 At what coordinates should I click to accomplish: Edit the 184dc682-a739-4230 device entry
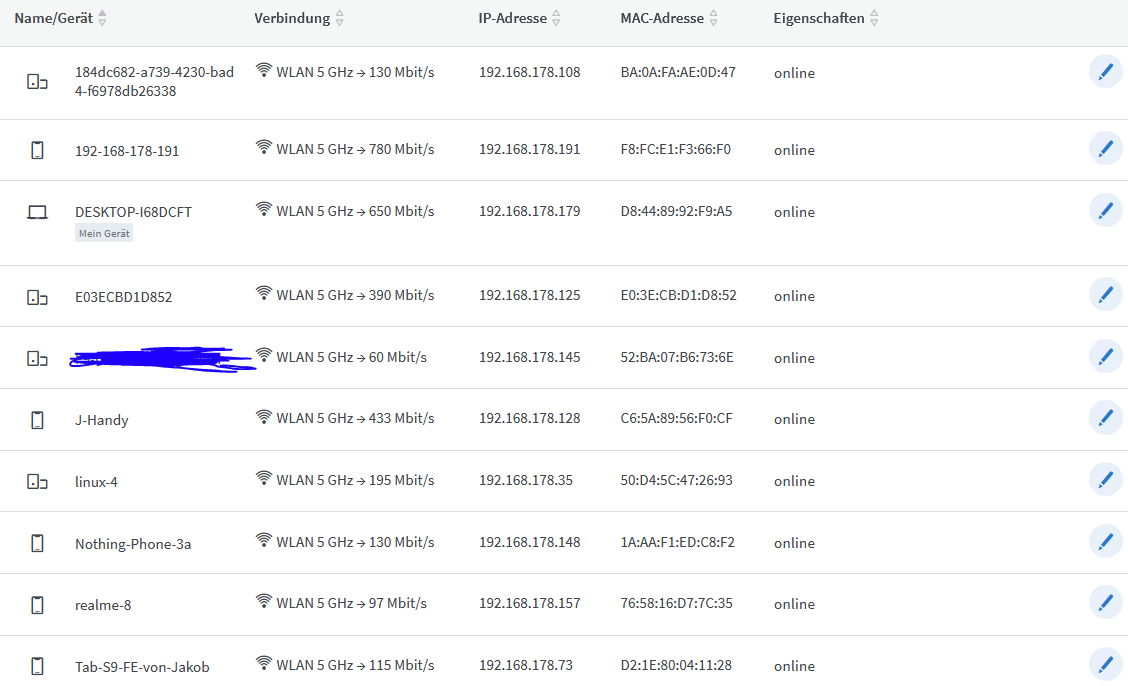(x=1106, y=72)
